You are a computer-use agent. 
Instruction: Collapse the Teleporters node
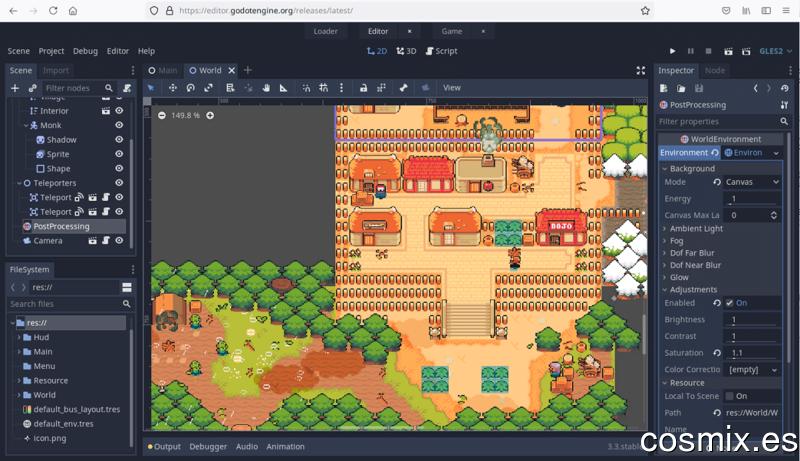point(19,183)
